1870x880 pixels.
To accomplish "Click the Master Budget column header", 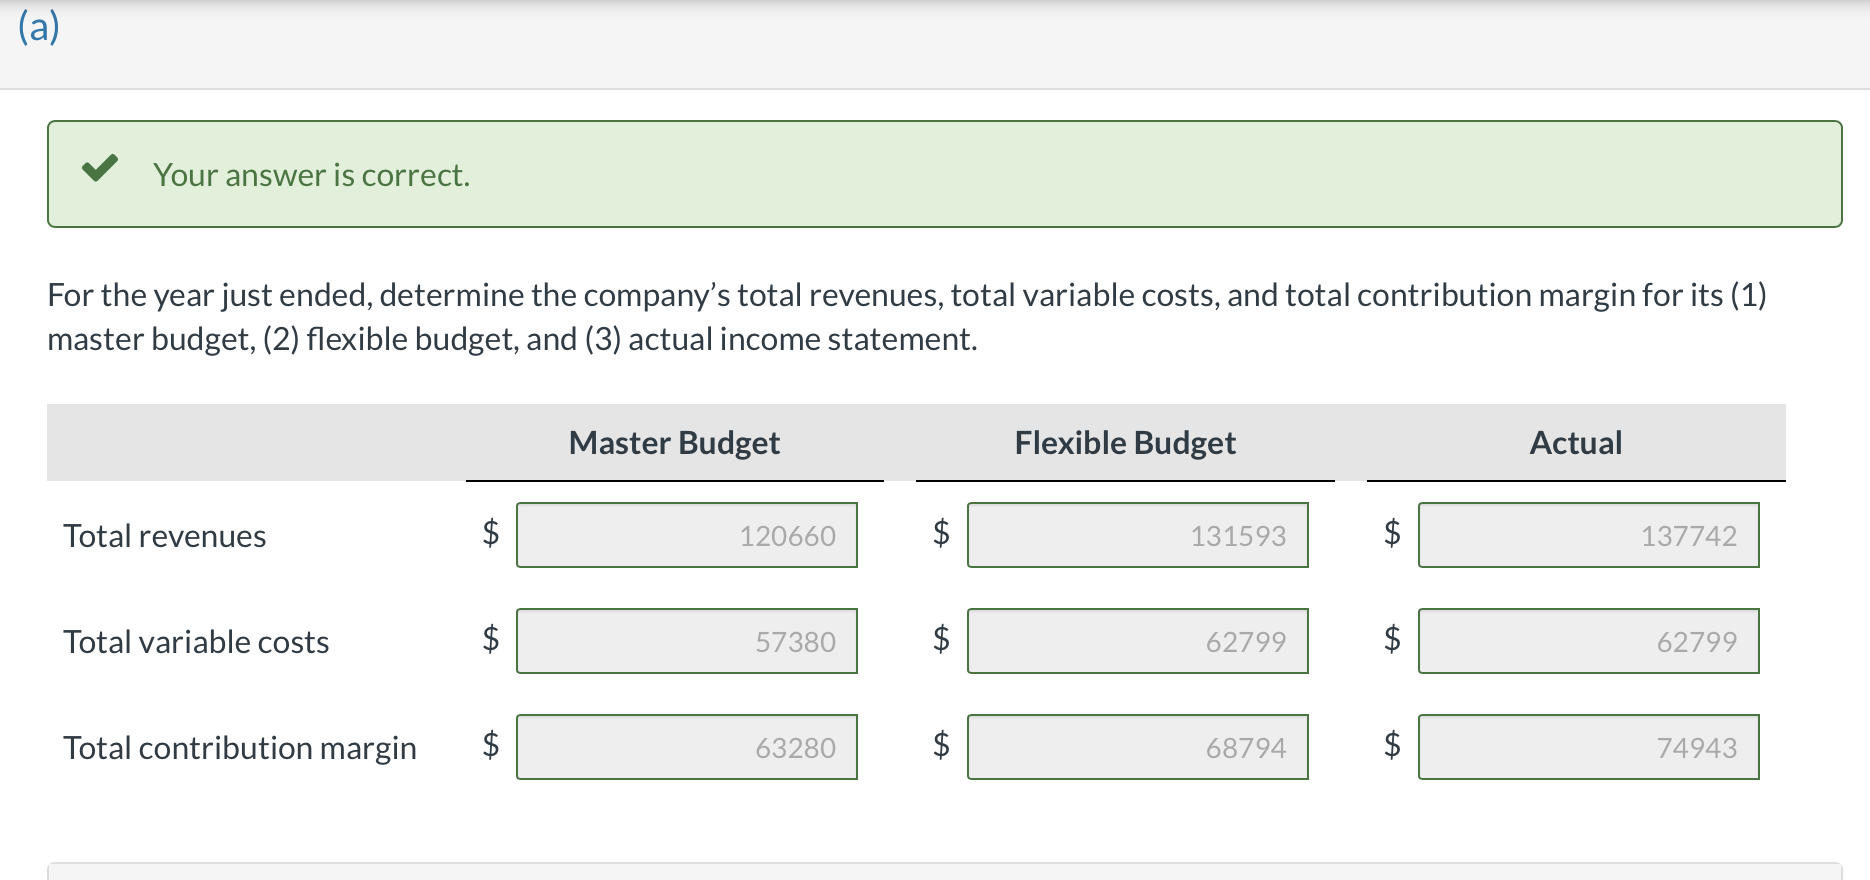I will [674, 443].
